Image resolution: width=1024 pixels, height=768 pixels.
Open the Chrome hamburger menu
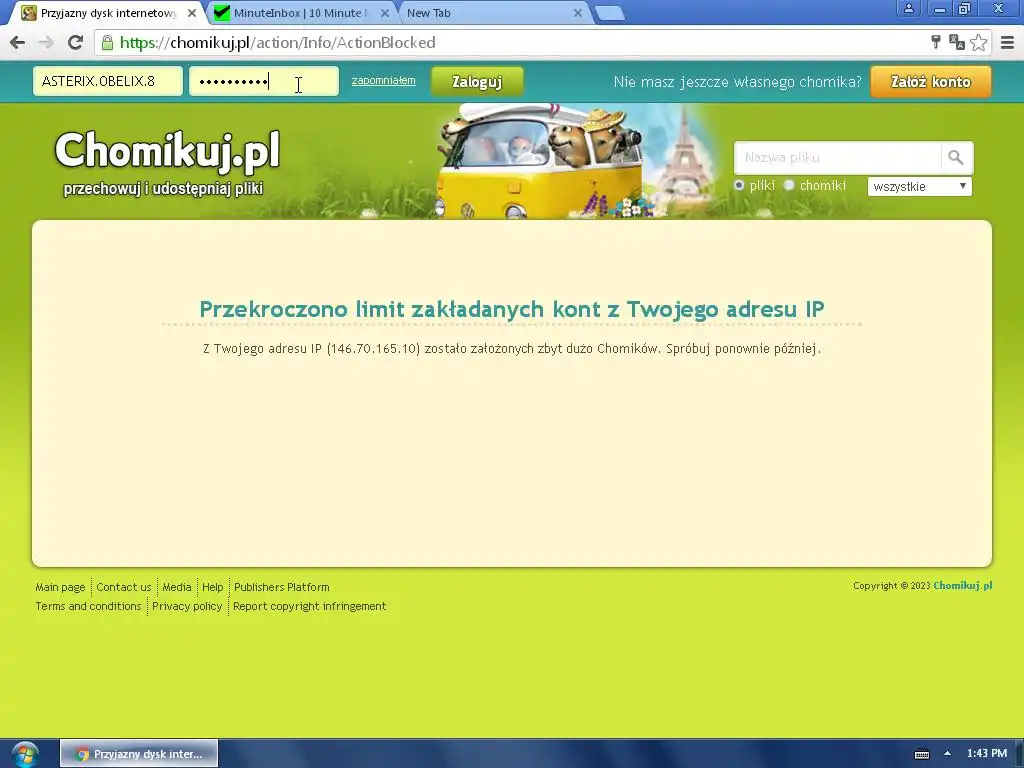1007,42
